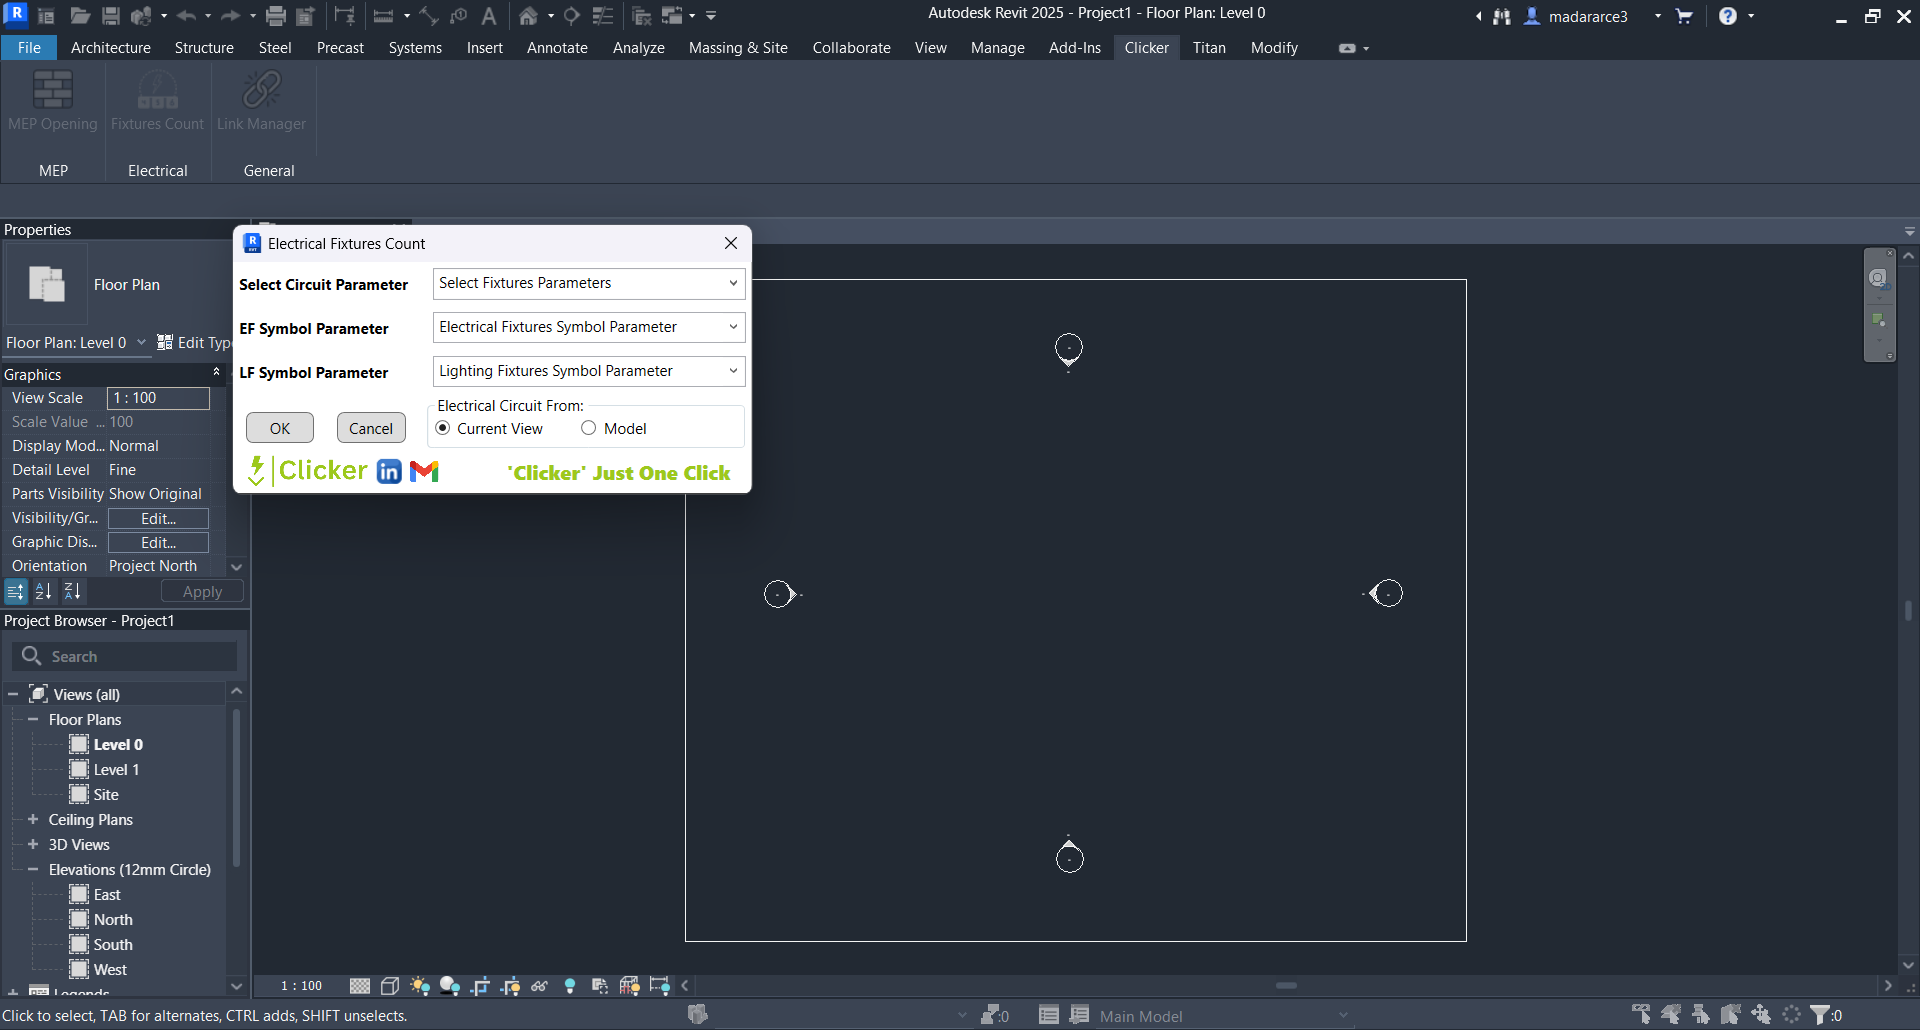The height and width of the screenshot is (1030, 1920).
Task: Open the Manage ribbon tab
Action: click(997, 48)
